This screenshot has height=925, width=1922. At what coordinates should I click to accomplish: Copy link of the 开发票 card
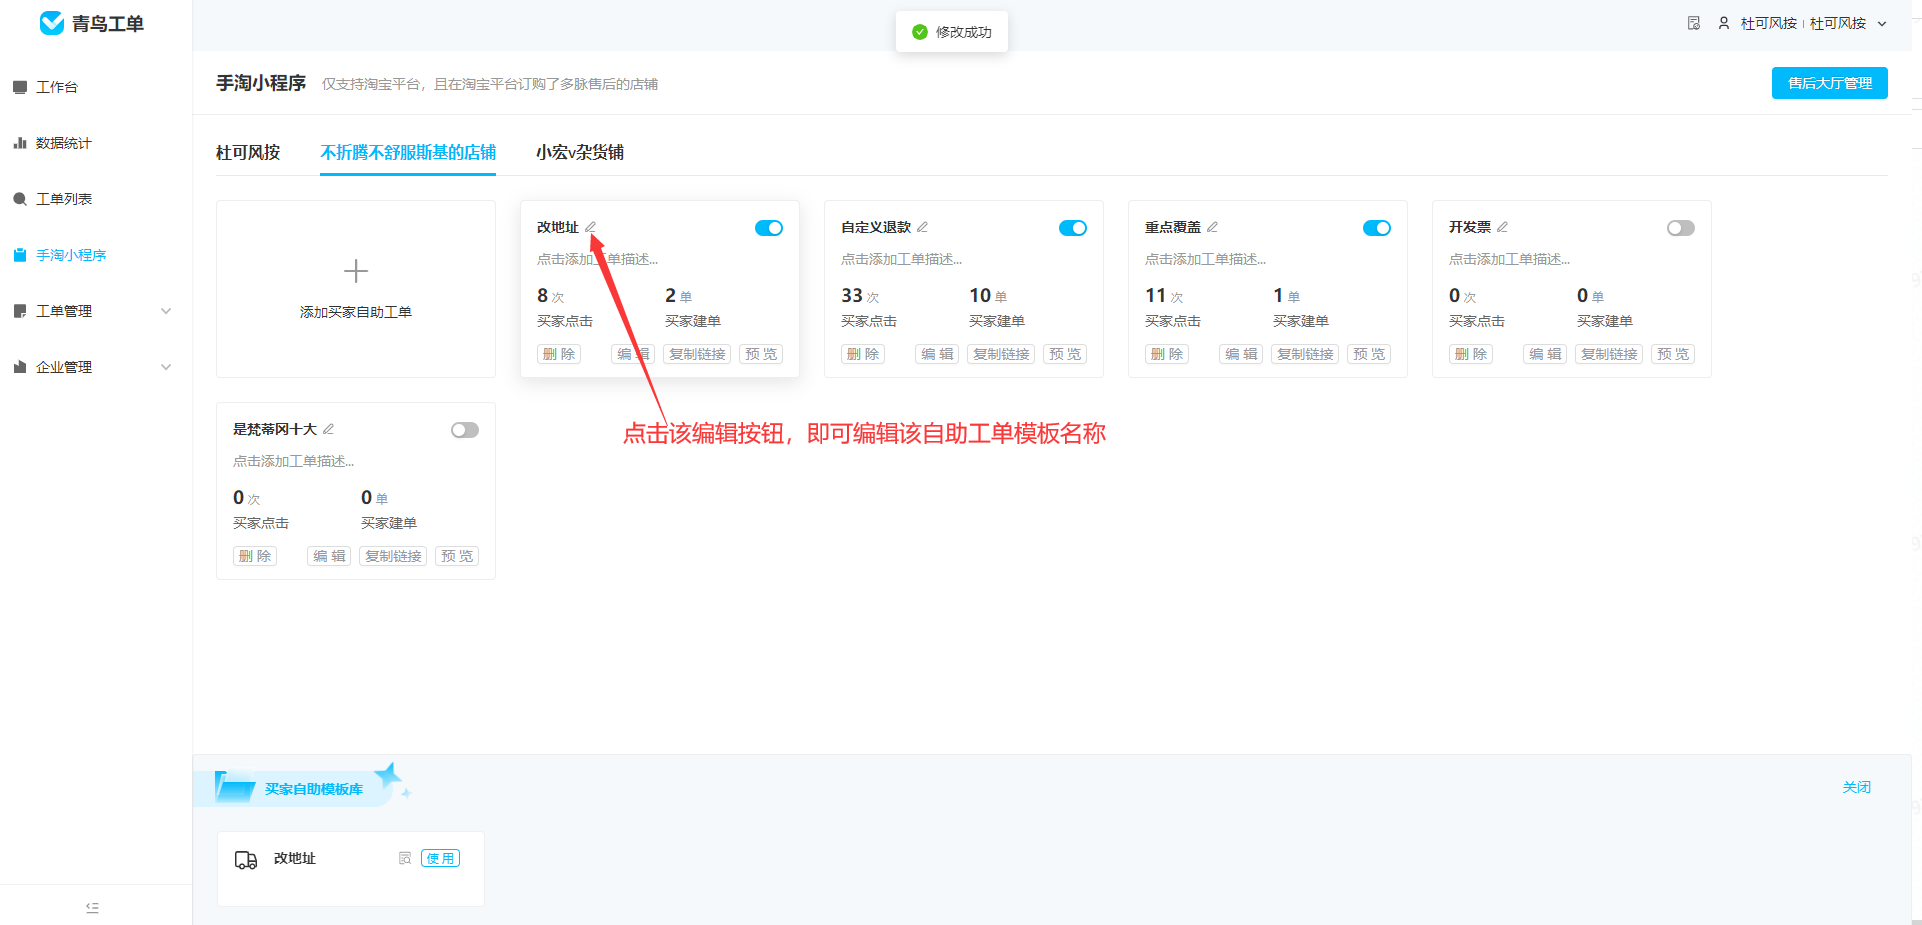coord(1609,354)
